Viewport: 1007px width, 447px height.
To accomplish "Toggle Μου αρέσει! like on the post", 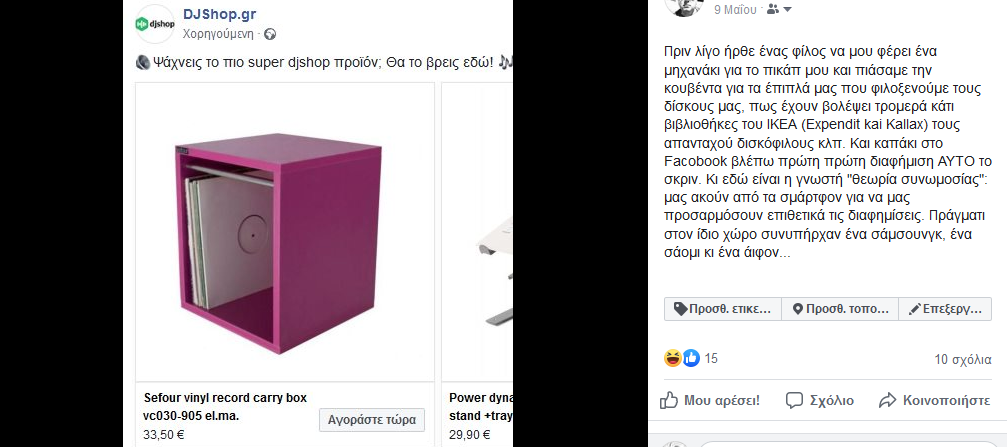I will [x=710, y=401].
